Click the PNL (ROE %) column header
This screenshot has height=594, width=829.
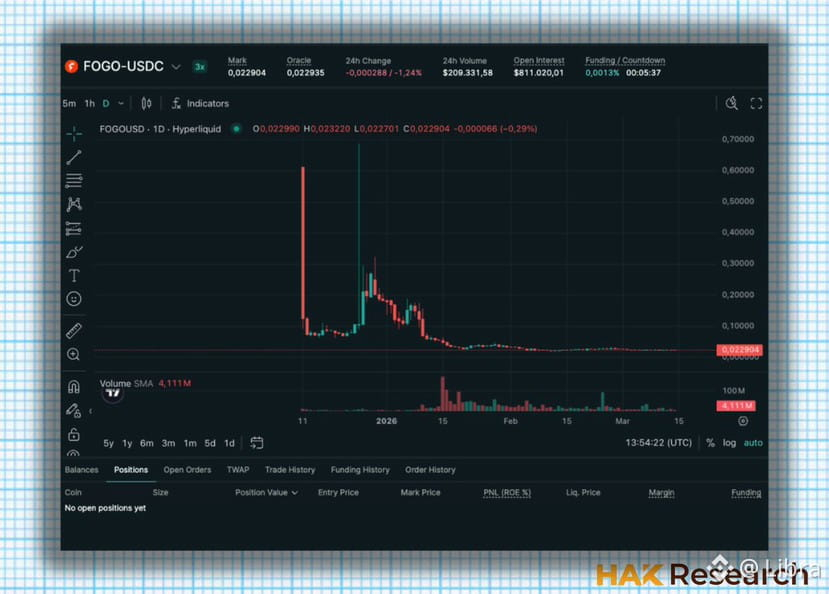pos(507,493)
